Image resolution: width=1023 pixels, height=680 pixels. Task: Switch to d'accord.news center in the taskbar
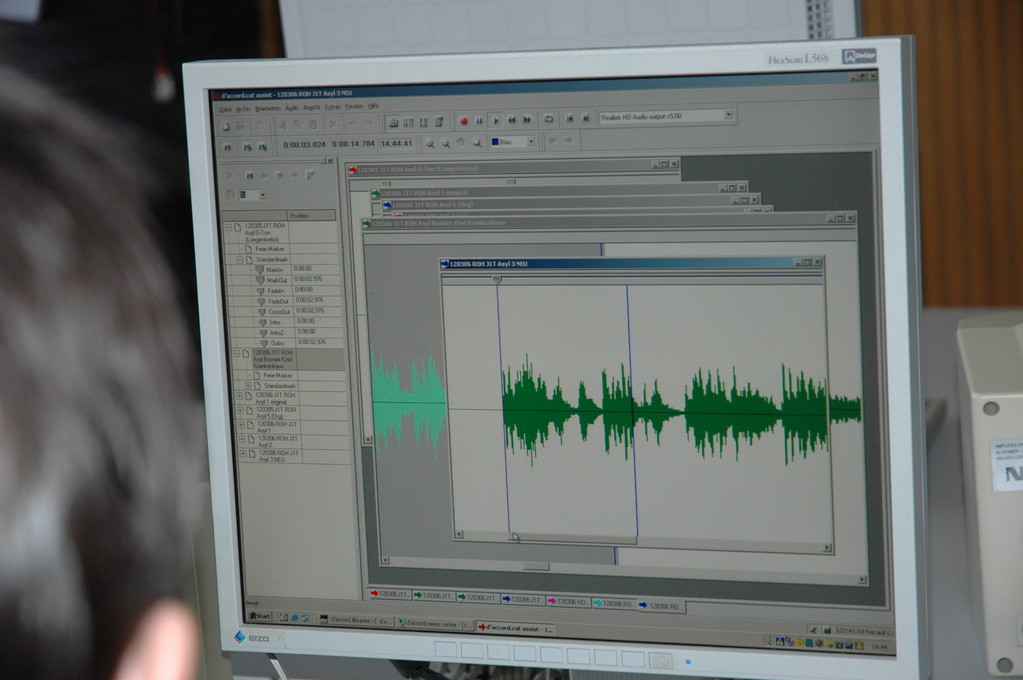(x=434, y=623)
